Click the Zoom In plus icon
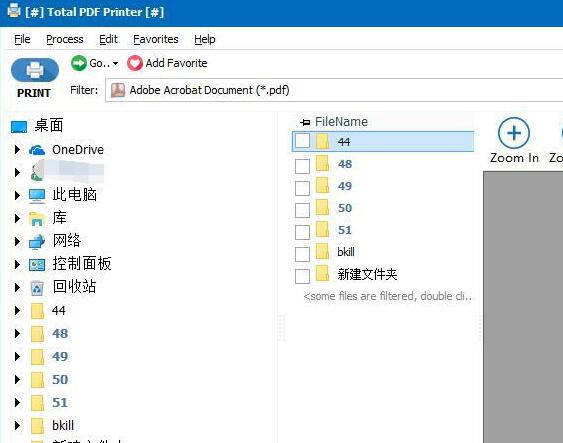Viewport: 563px width, 443px height. click(514, 133)
